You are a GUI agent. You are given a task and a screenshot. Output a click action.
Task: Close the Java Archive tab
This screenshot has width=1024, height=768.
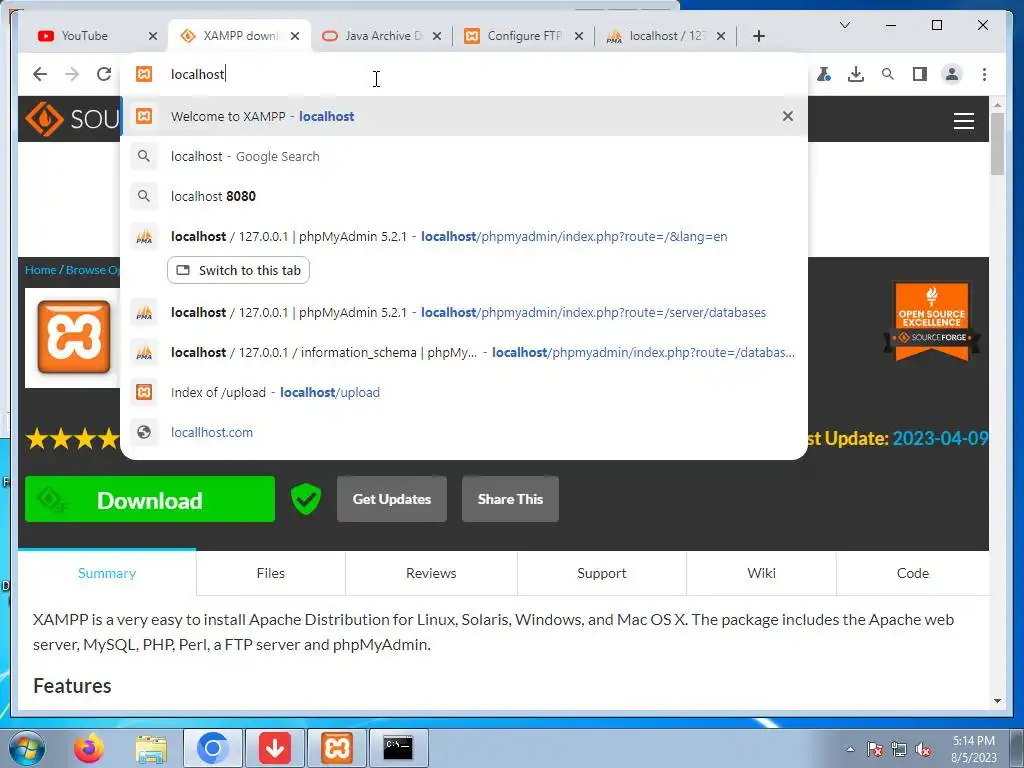pyautogui.click(x=437, y=36)
